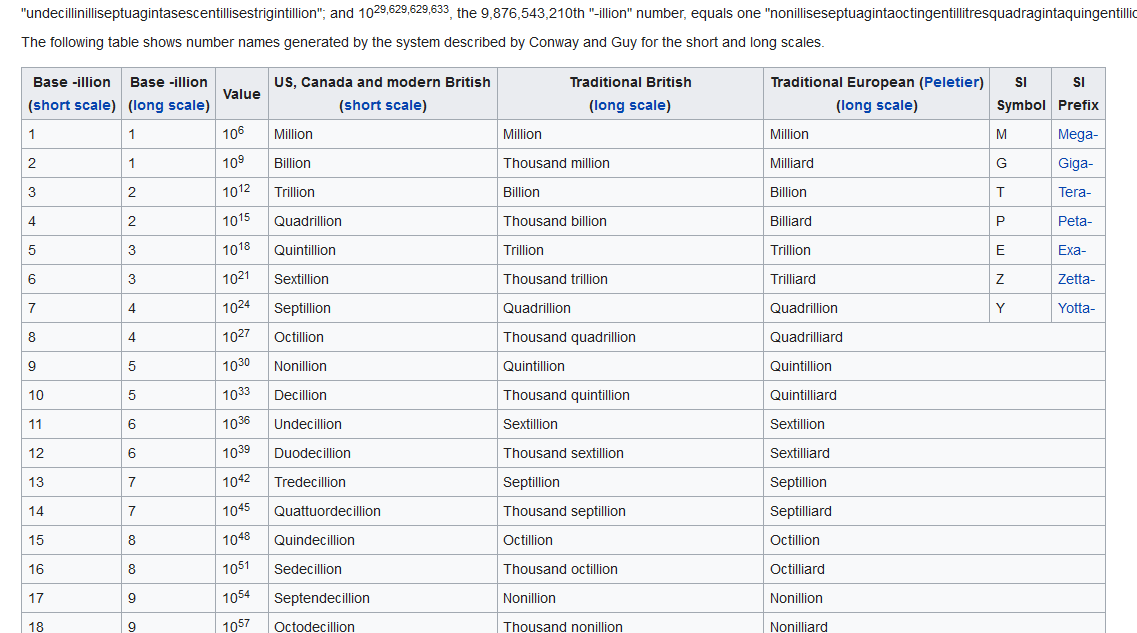Viewport: 1137px width, 633px height.
Task: Click the 'Undecillion' cell
Action: tap(383, 424)
